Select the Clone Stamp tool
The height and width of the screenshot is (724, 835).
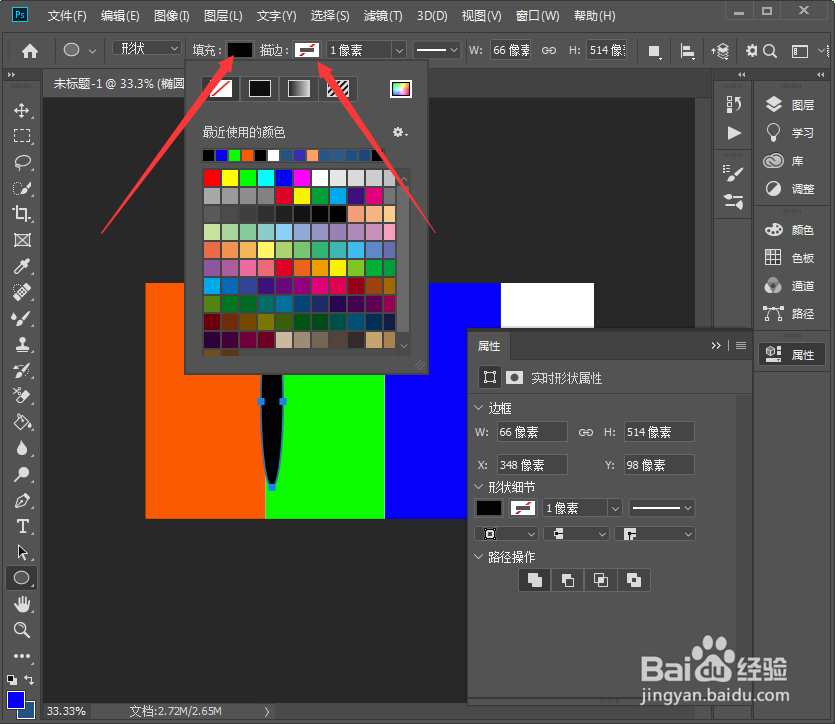point(22,344)
